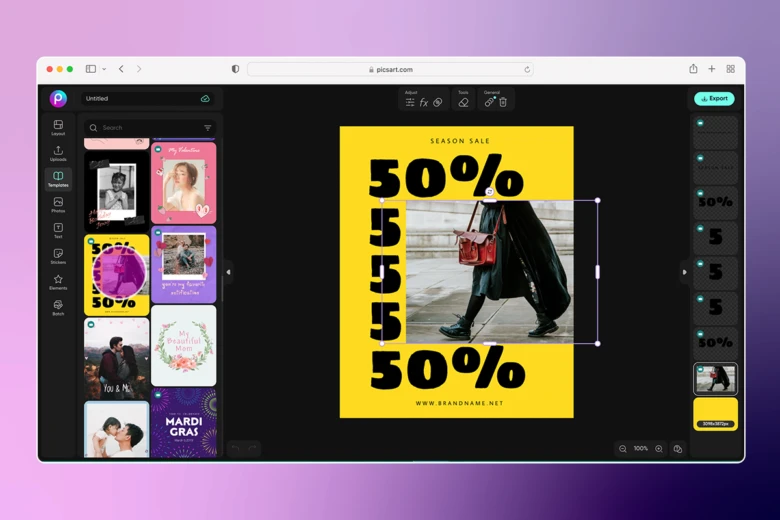780x520 pixels.
Task: Toggle the layers overlay button near zoom
Action: coord(678,449)
